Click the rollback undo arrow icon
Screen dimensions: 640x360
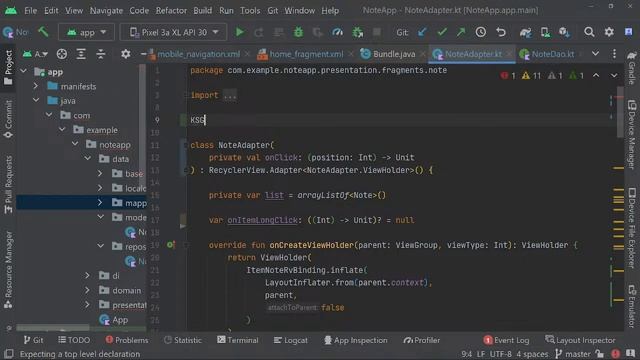point(501,32)
